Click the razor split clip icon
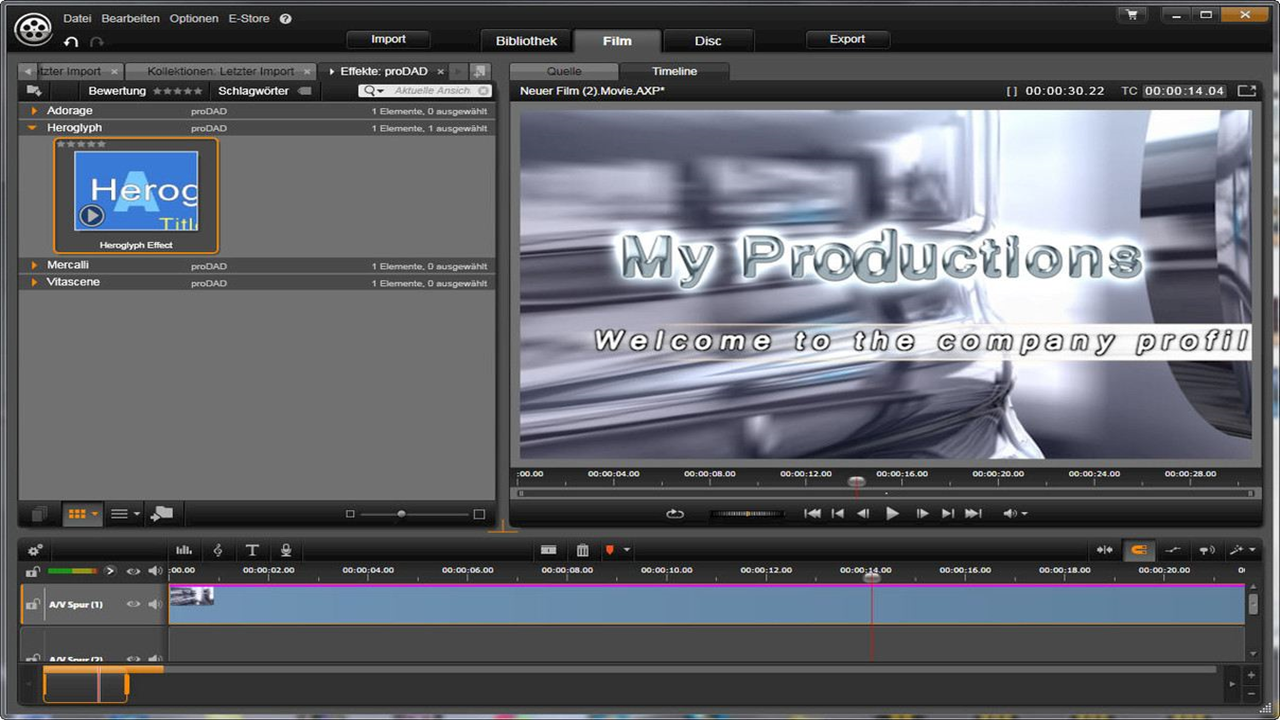Image resolution: width=1280 pixels, height=720 pixels. tap(548, 550)
